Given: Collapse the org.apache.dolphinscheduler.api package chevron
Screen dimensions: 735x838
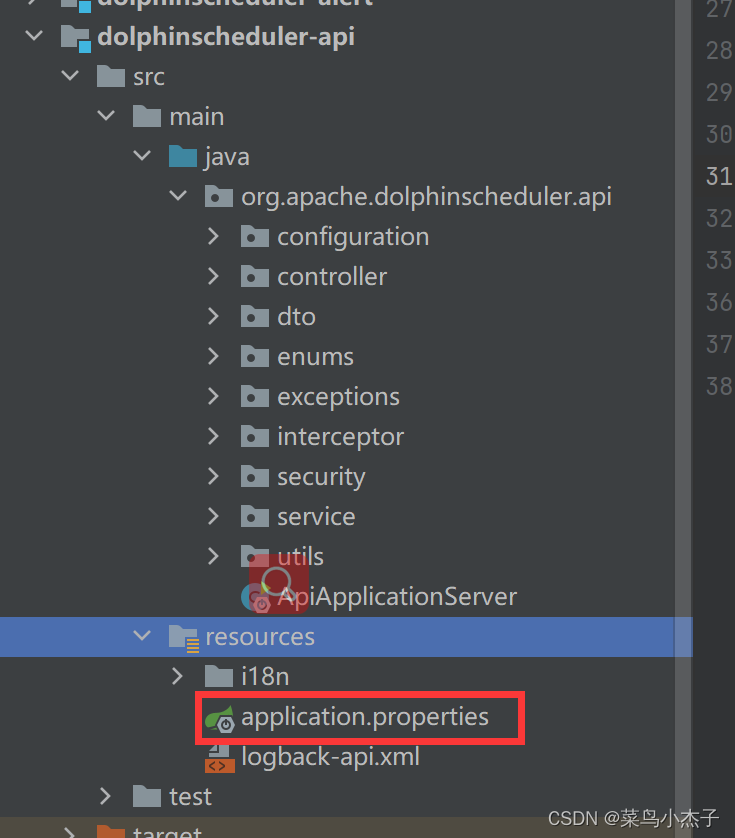Looking at the screenshot, I should pos(178,196).
